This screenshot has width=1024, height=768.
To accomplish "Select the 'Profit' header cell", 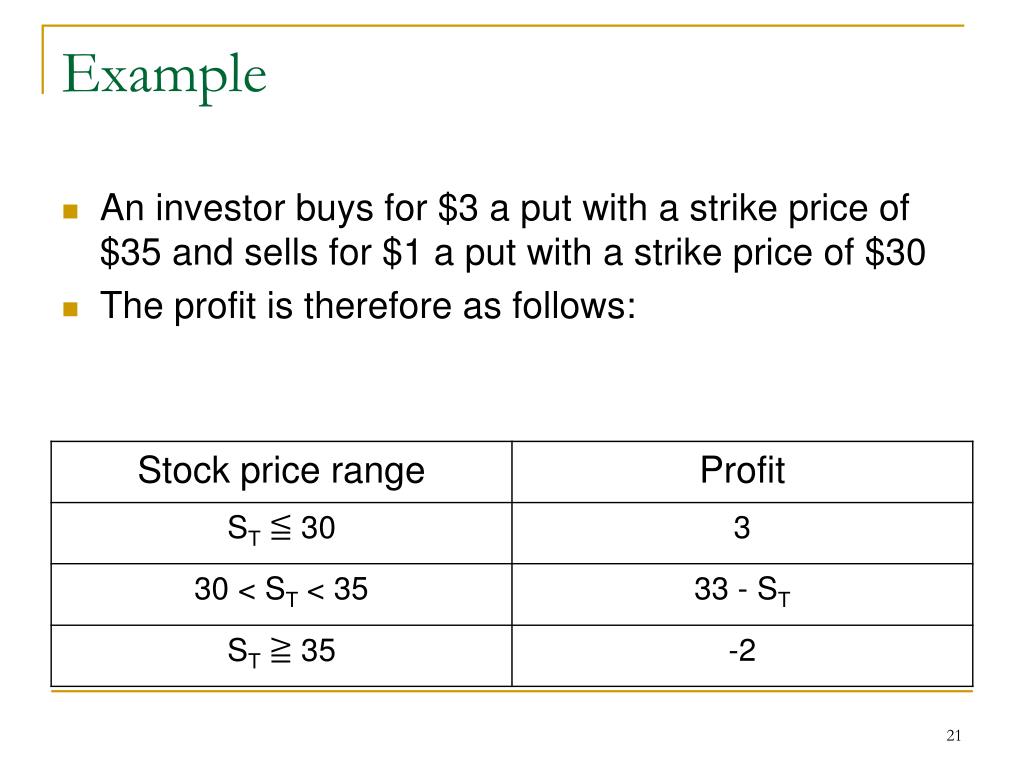I will click(x=743, y=472).
